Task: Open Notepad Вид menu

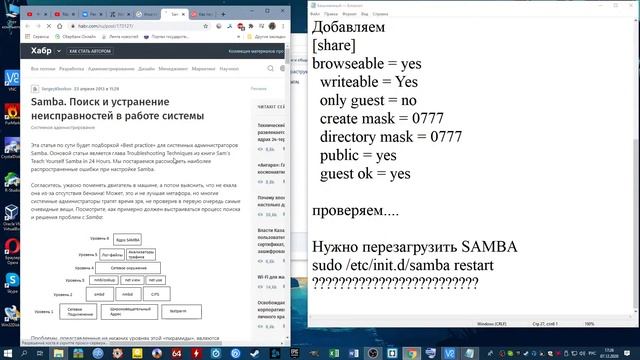Action: point(364,14)
